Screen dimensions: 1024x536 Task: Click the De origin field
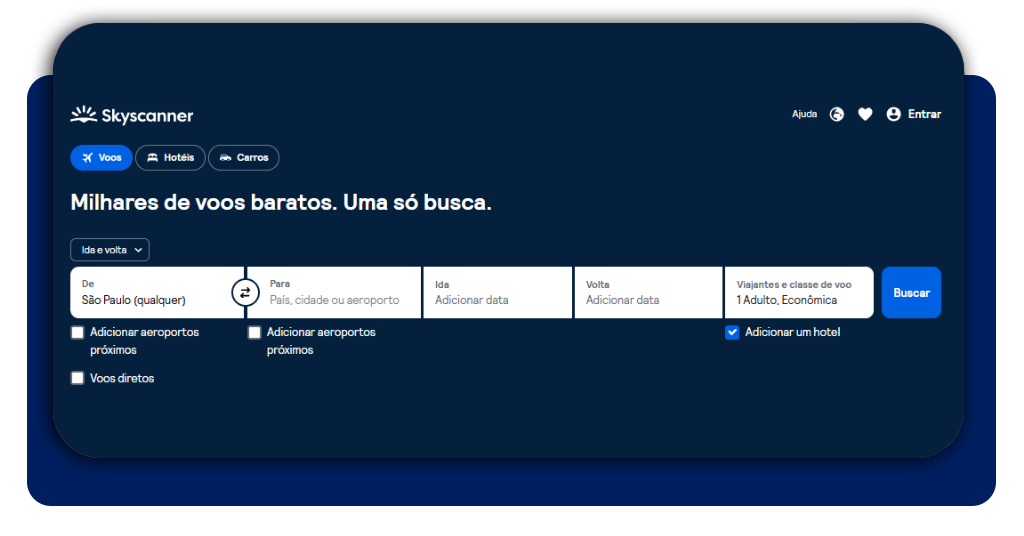point(157,292)
